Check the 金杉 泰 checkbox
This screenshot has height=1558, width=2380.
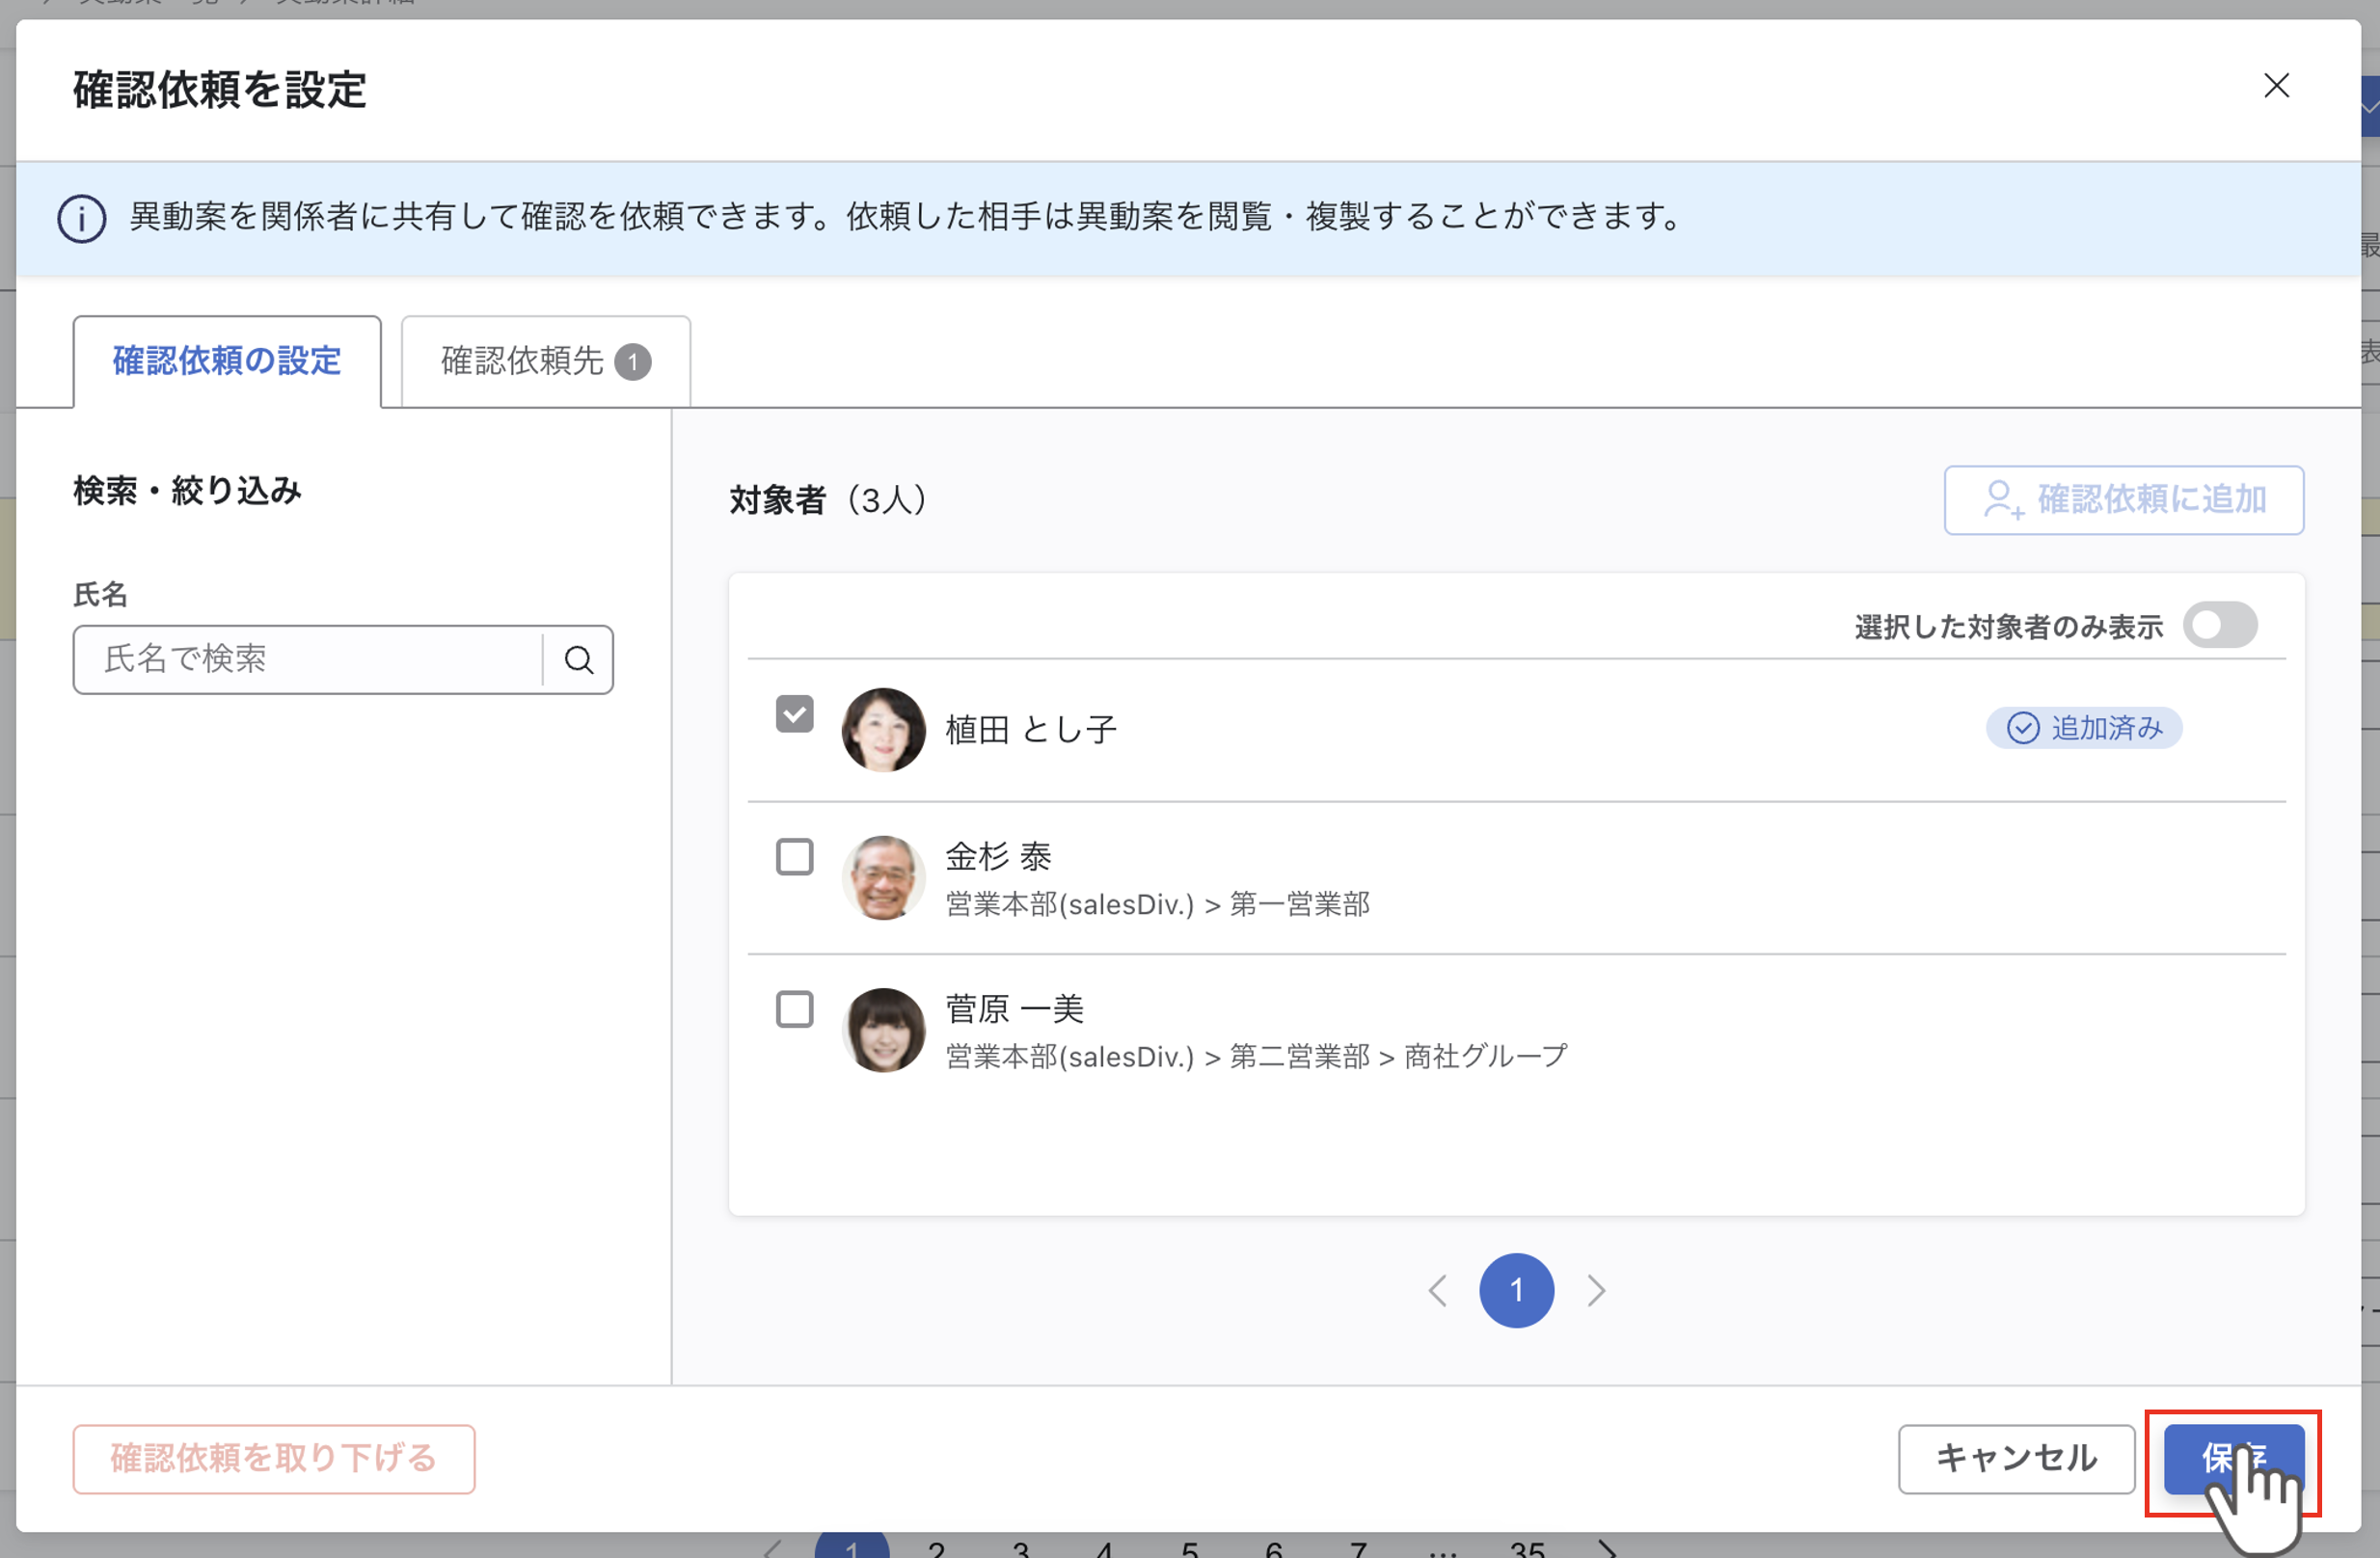[794, 857]
